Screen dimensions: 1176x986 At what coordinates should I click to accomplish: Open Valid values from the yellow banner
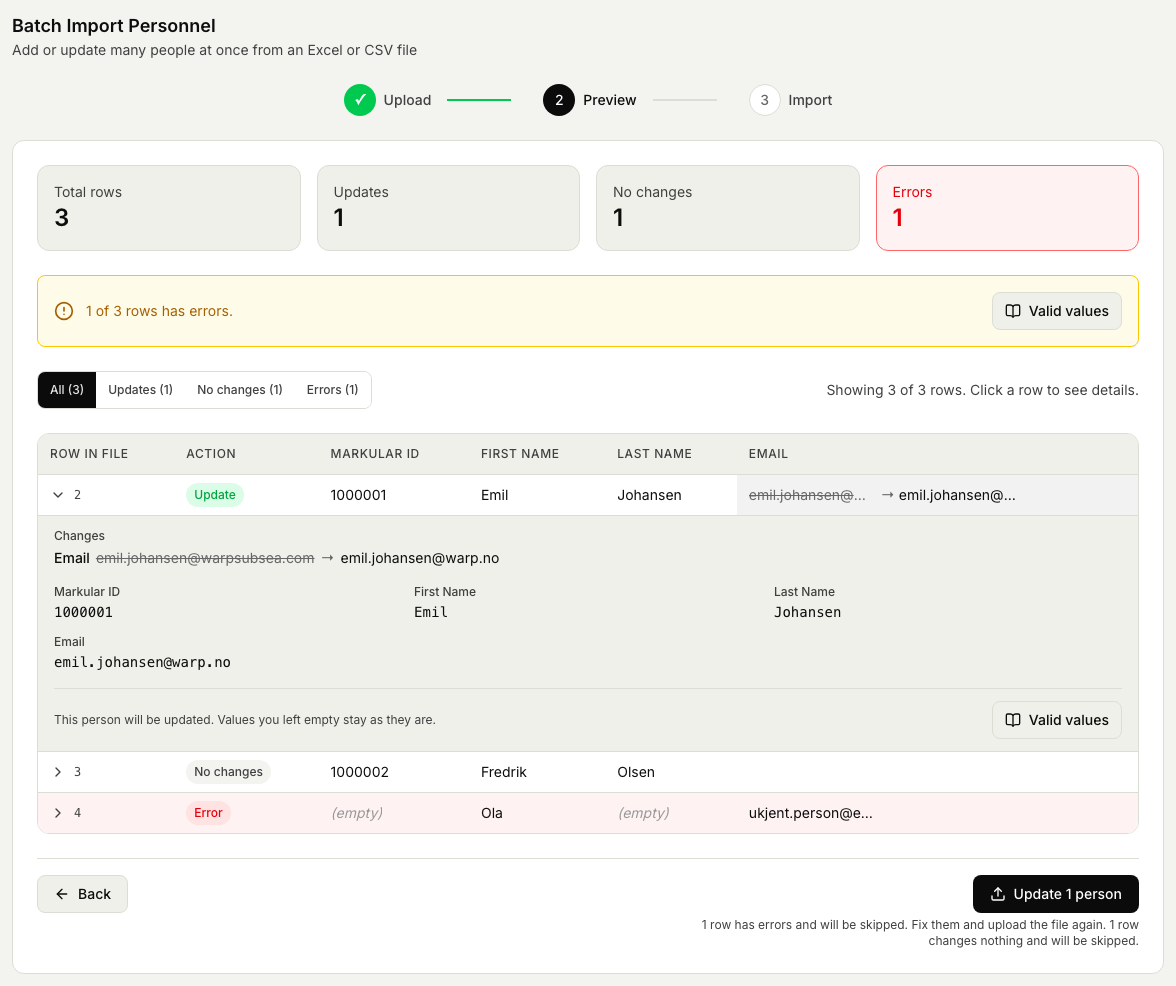pos(1056,311)
